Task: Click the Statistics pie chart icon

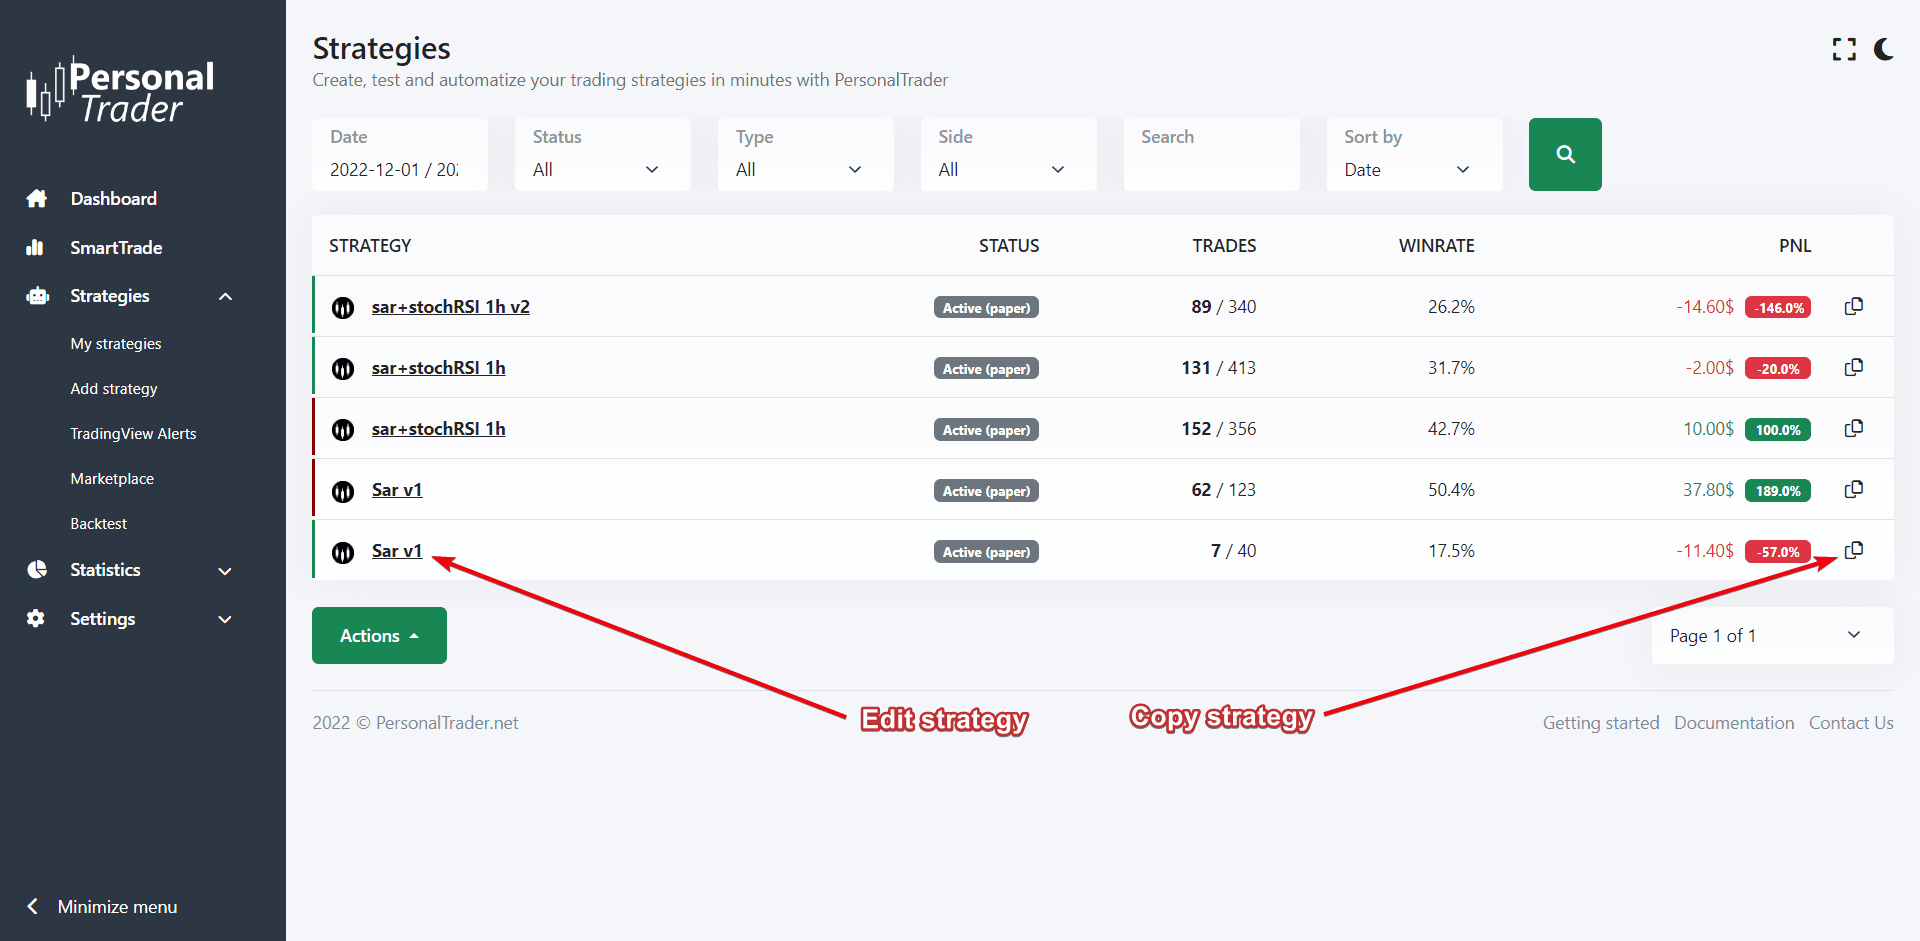Action: (37, 569)
